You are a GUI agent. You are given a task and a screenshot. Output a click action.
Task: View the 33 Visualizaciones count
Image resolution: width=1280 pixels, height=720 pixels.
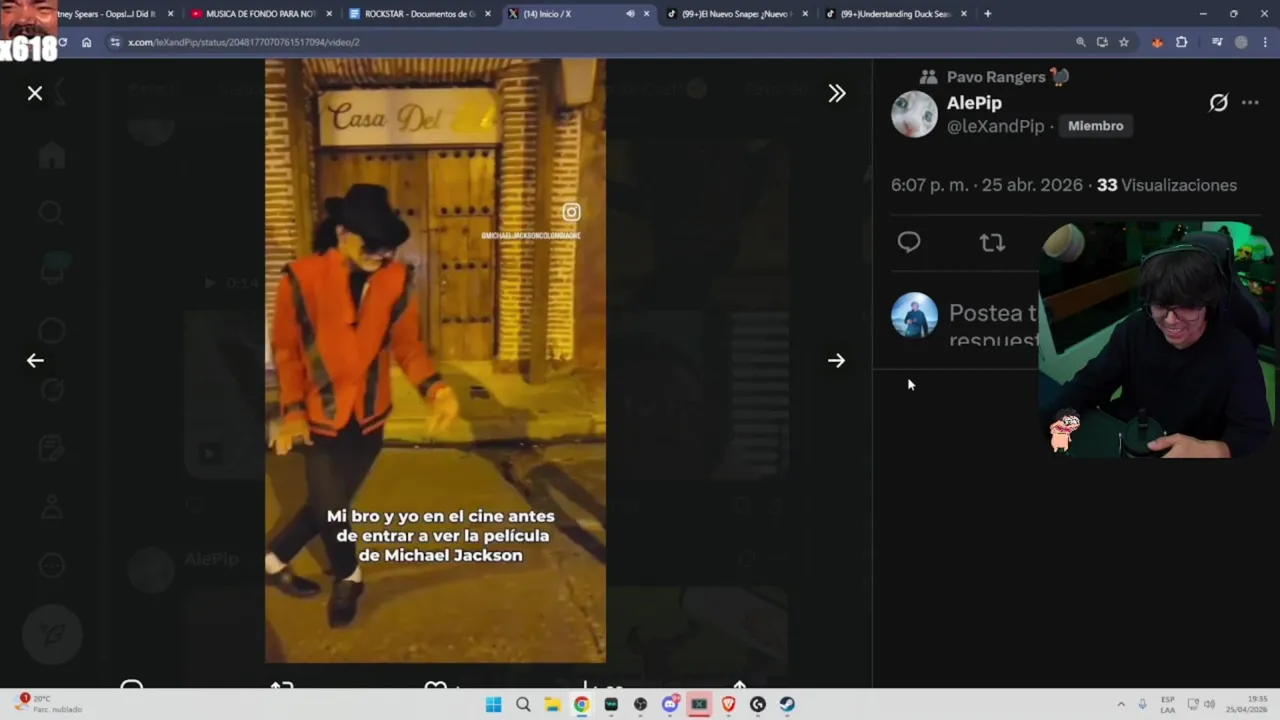pos(1167,185)
